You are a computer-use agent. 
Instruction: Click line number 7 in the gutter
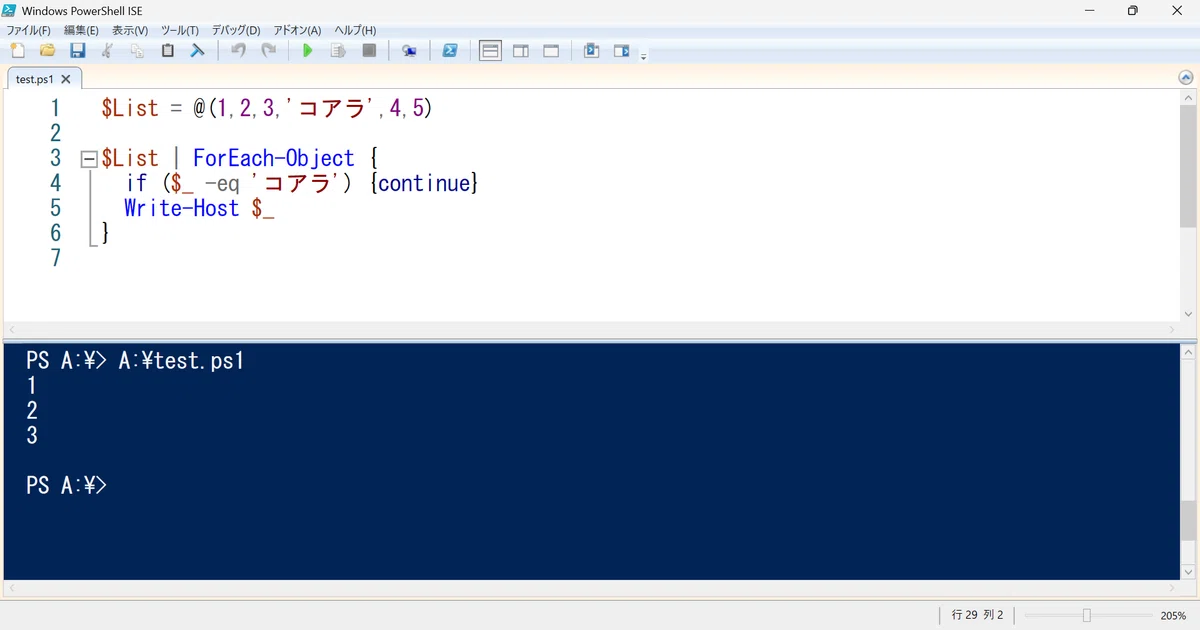tap(55, 258)
